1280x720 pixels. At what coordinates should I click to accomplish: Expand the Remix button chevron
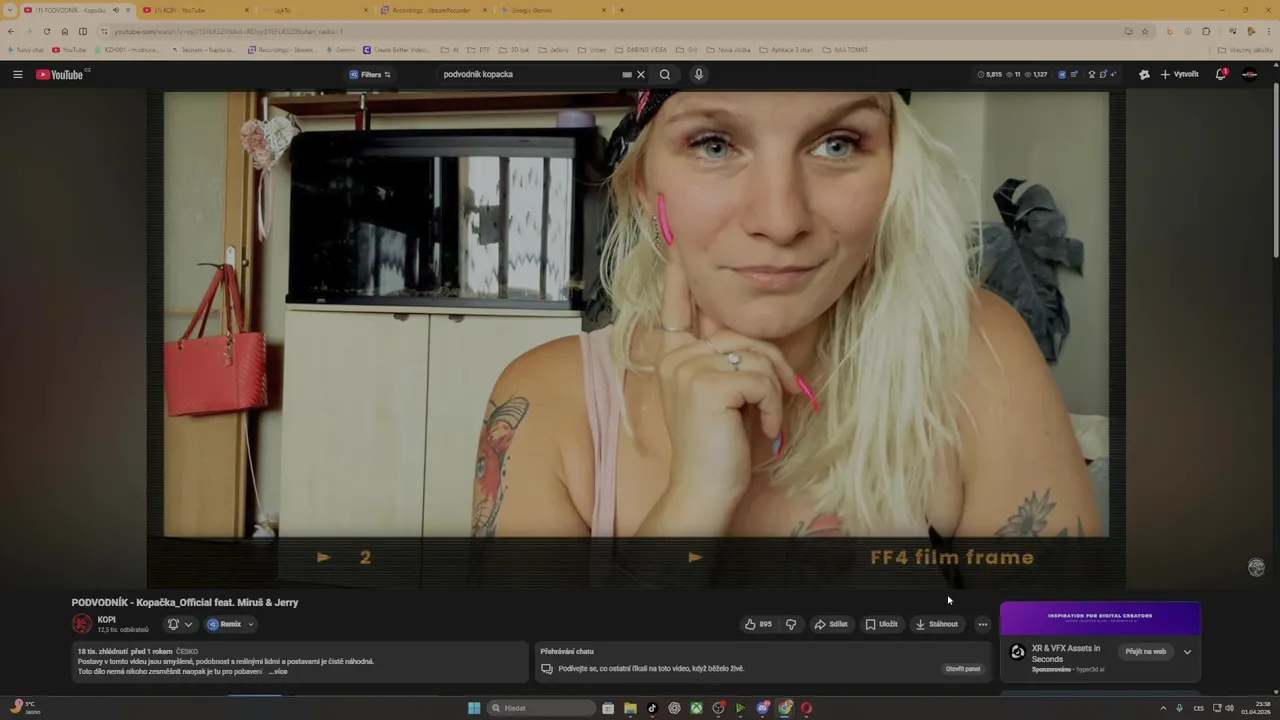tap(251, 624)
